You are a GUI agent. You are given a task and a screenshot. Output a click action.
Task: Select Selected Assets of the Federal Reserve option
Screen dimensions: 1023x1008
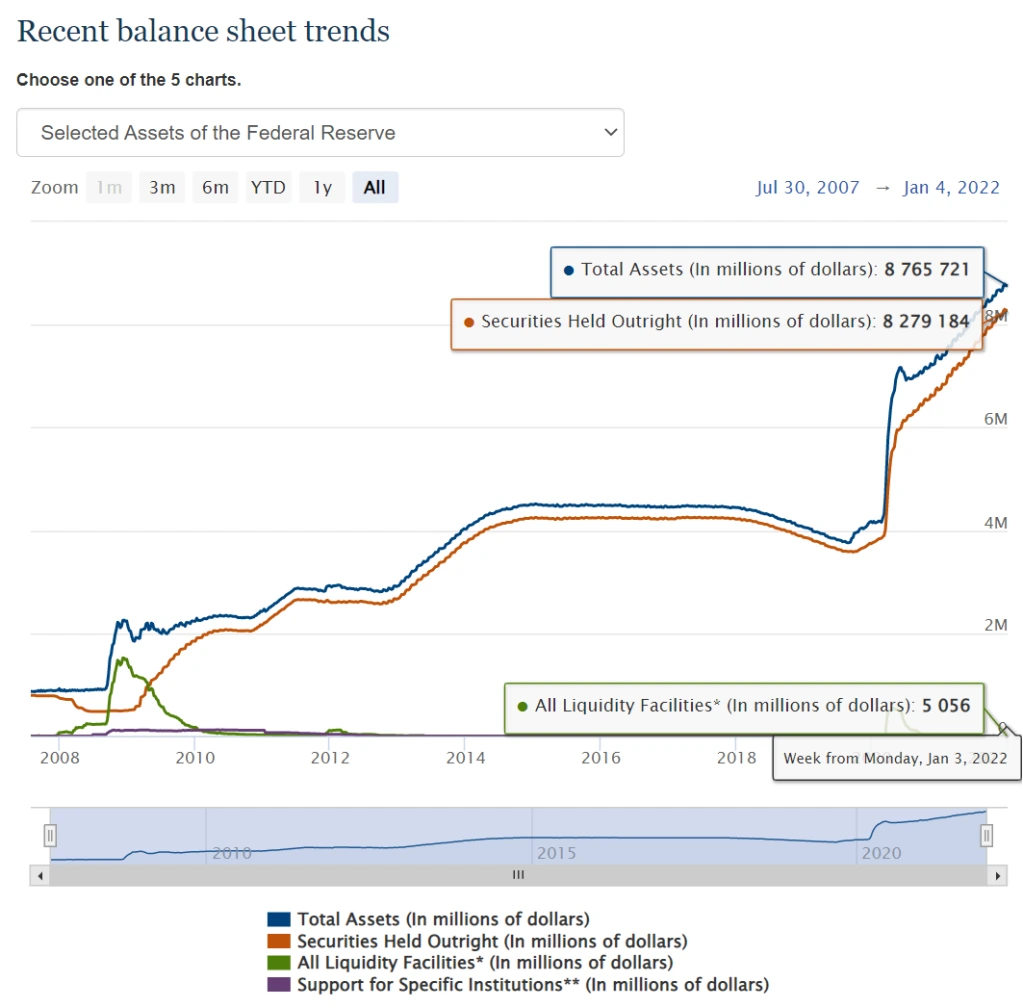tap(320, 132)
